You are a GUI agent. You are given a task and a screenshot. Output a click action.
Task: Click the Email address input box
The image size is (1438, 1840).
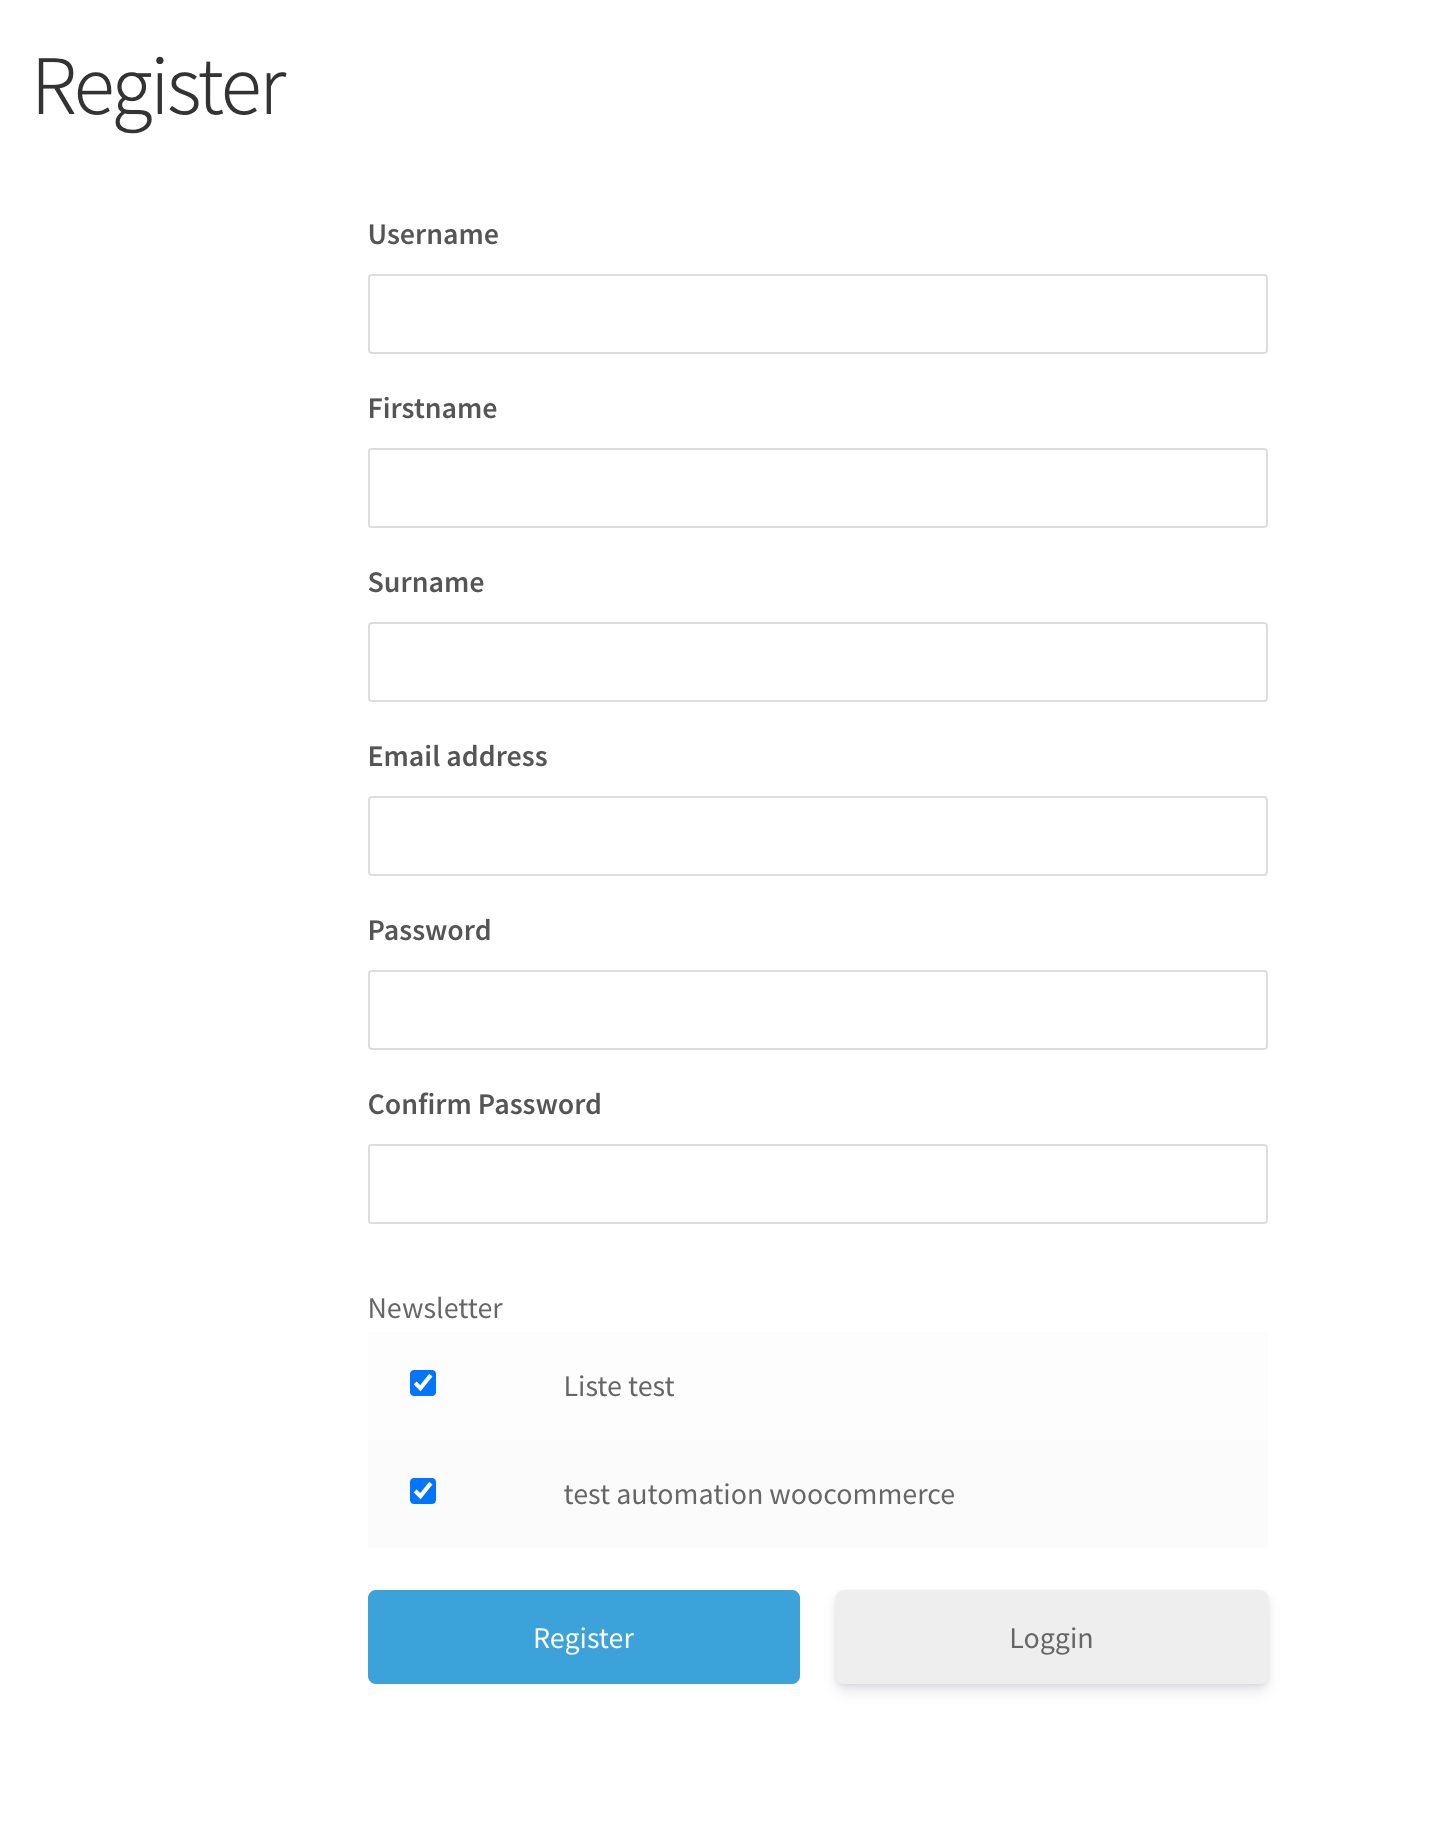(817, 836)
